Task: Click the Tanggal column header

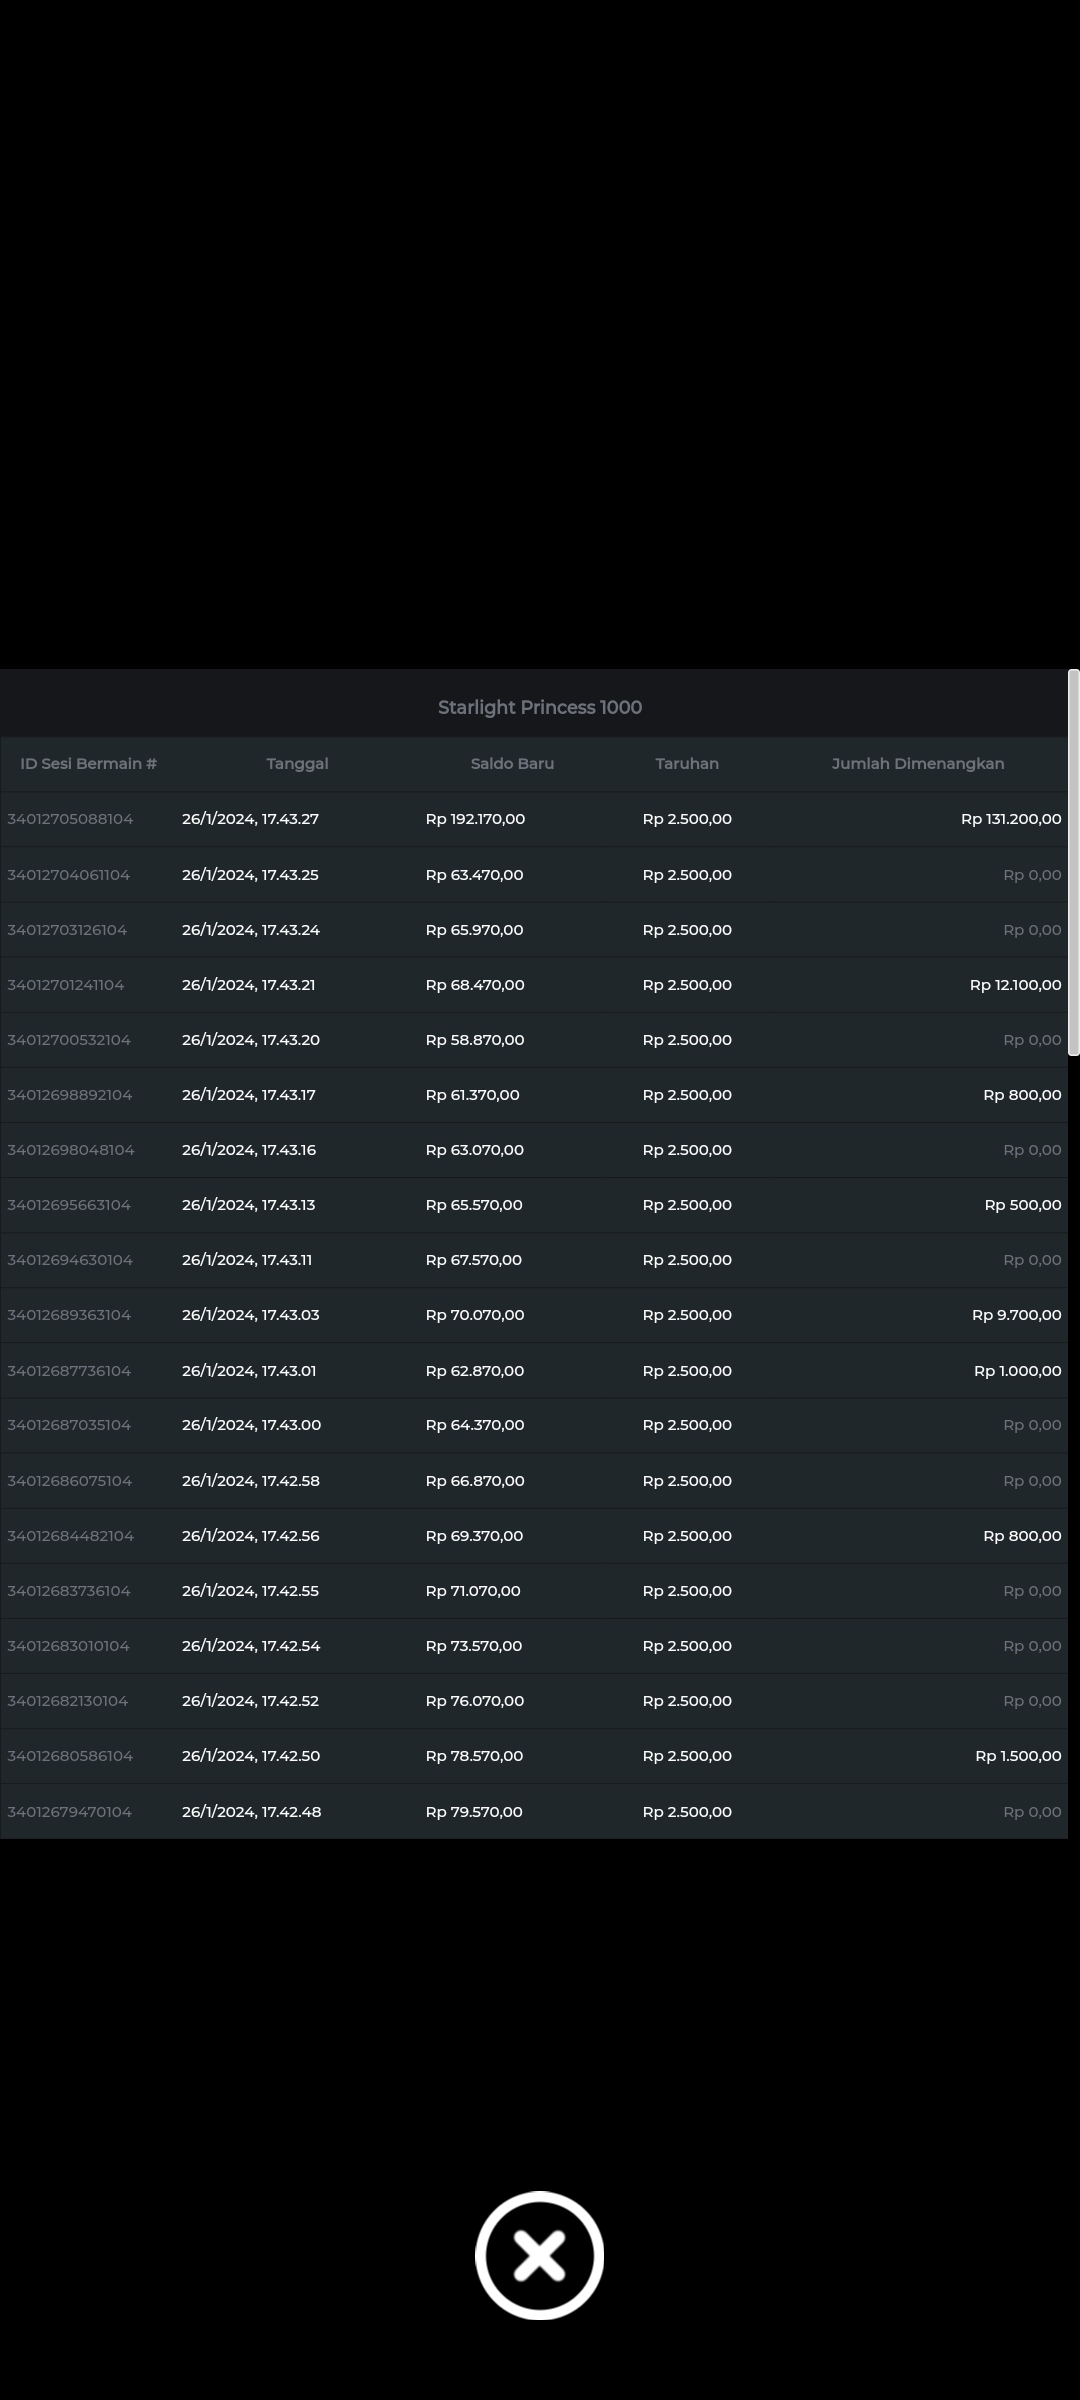Action: coord(297,764)
